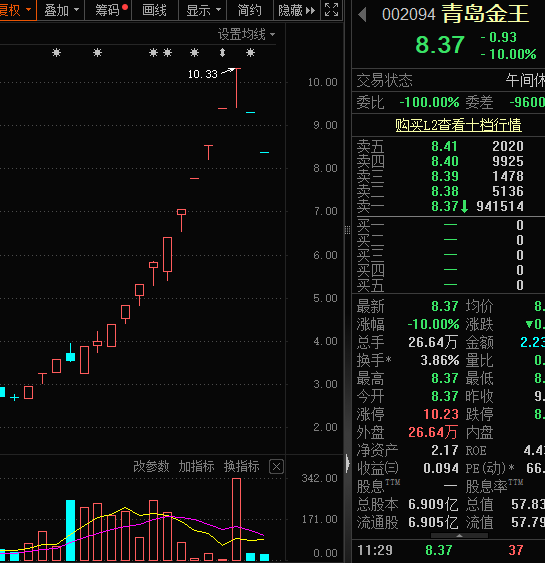Open the 购买L2查看十档行情 link

click(x=458, y=125)
